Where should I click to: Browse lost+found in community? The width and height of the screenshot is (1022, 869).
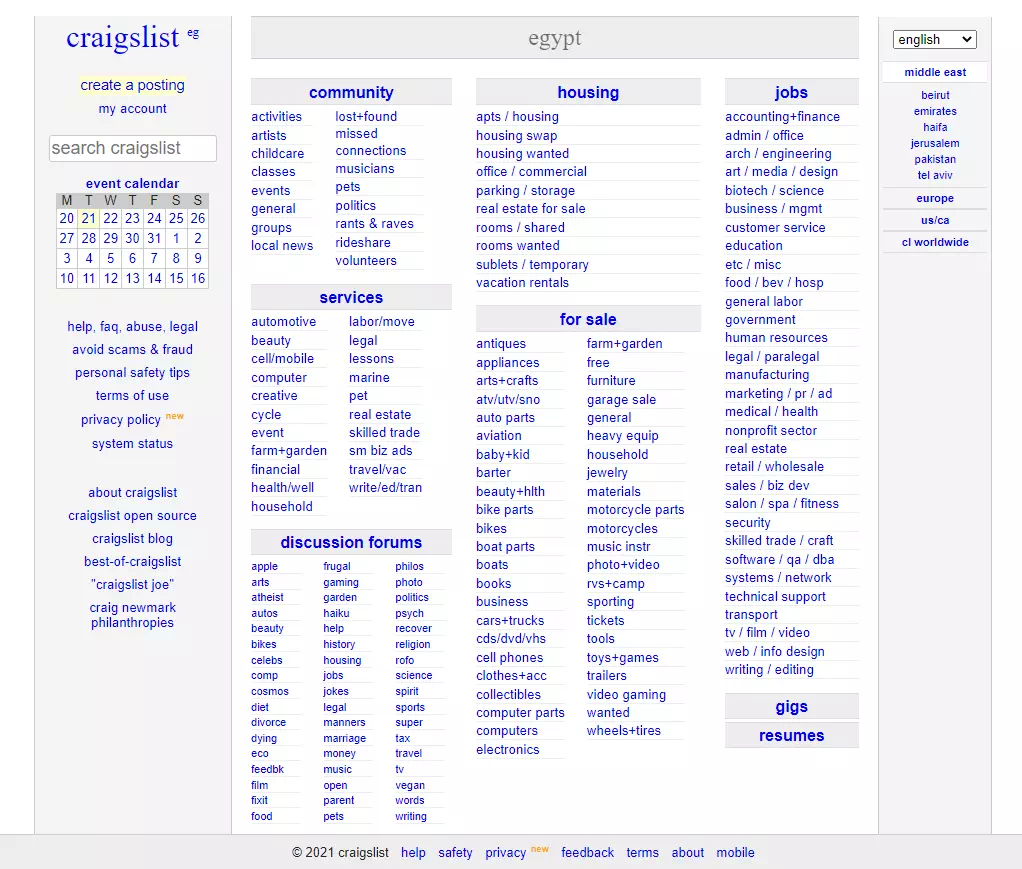click(366, 117)
